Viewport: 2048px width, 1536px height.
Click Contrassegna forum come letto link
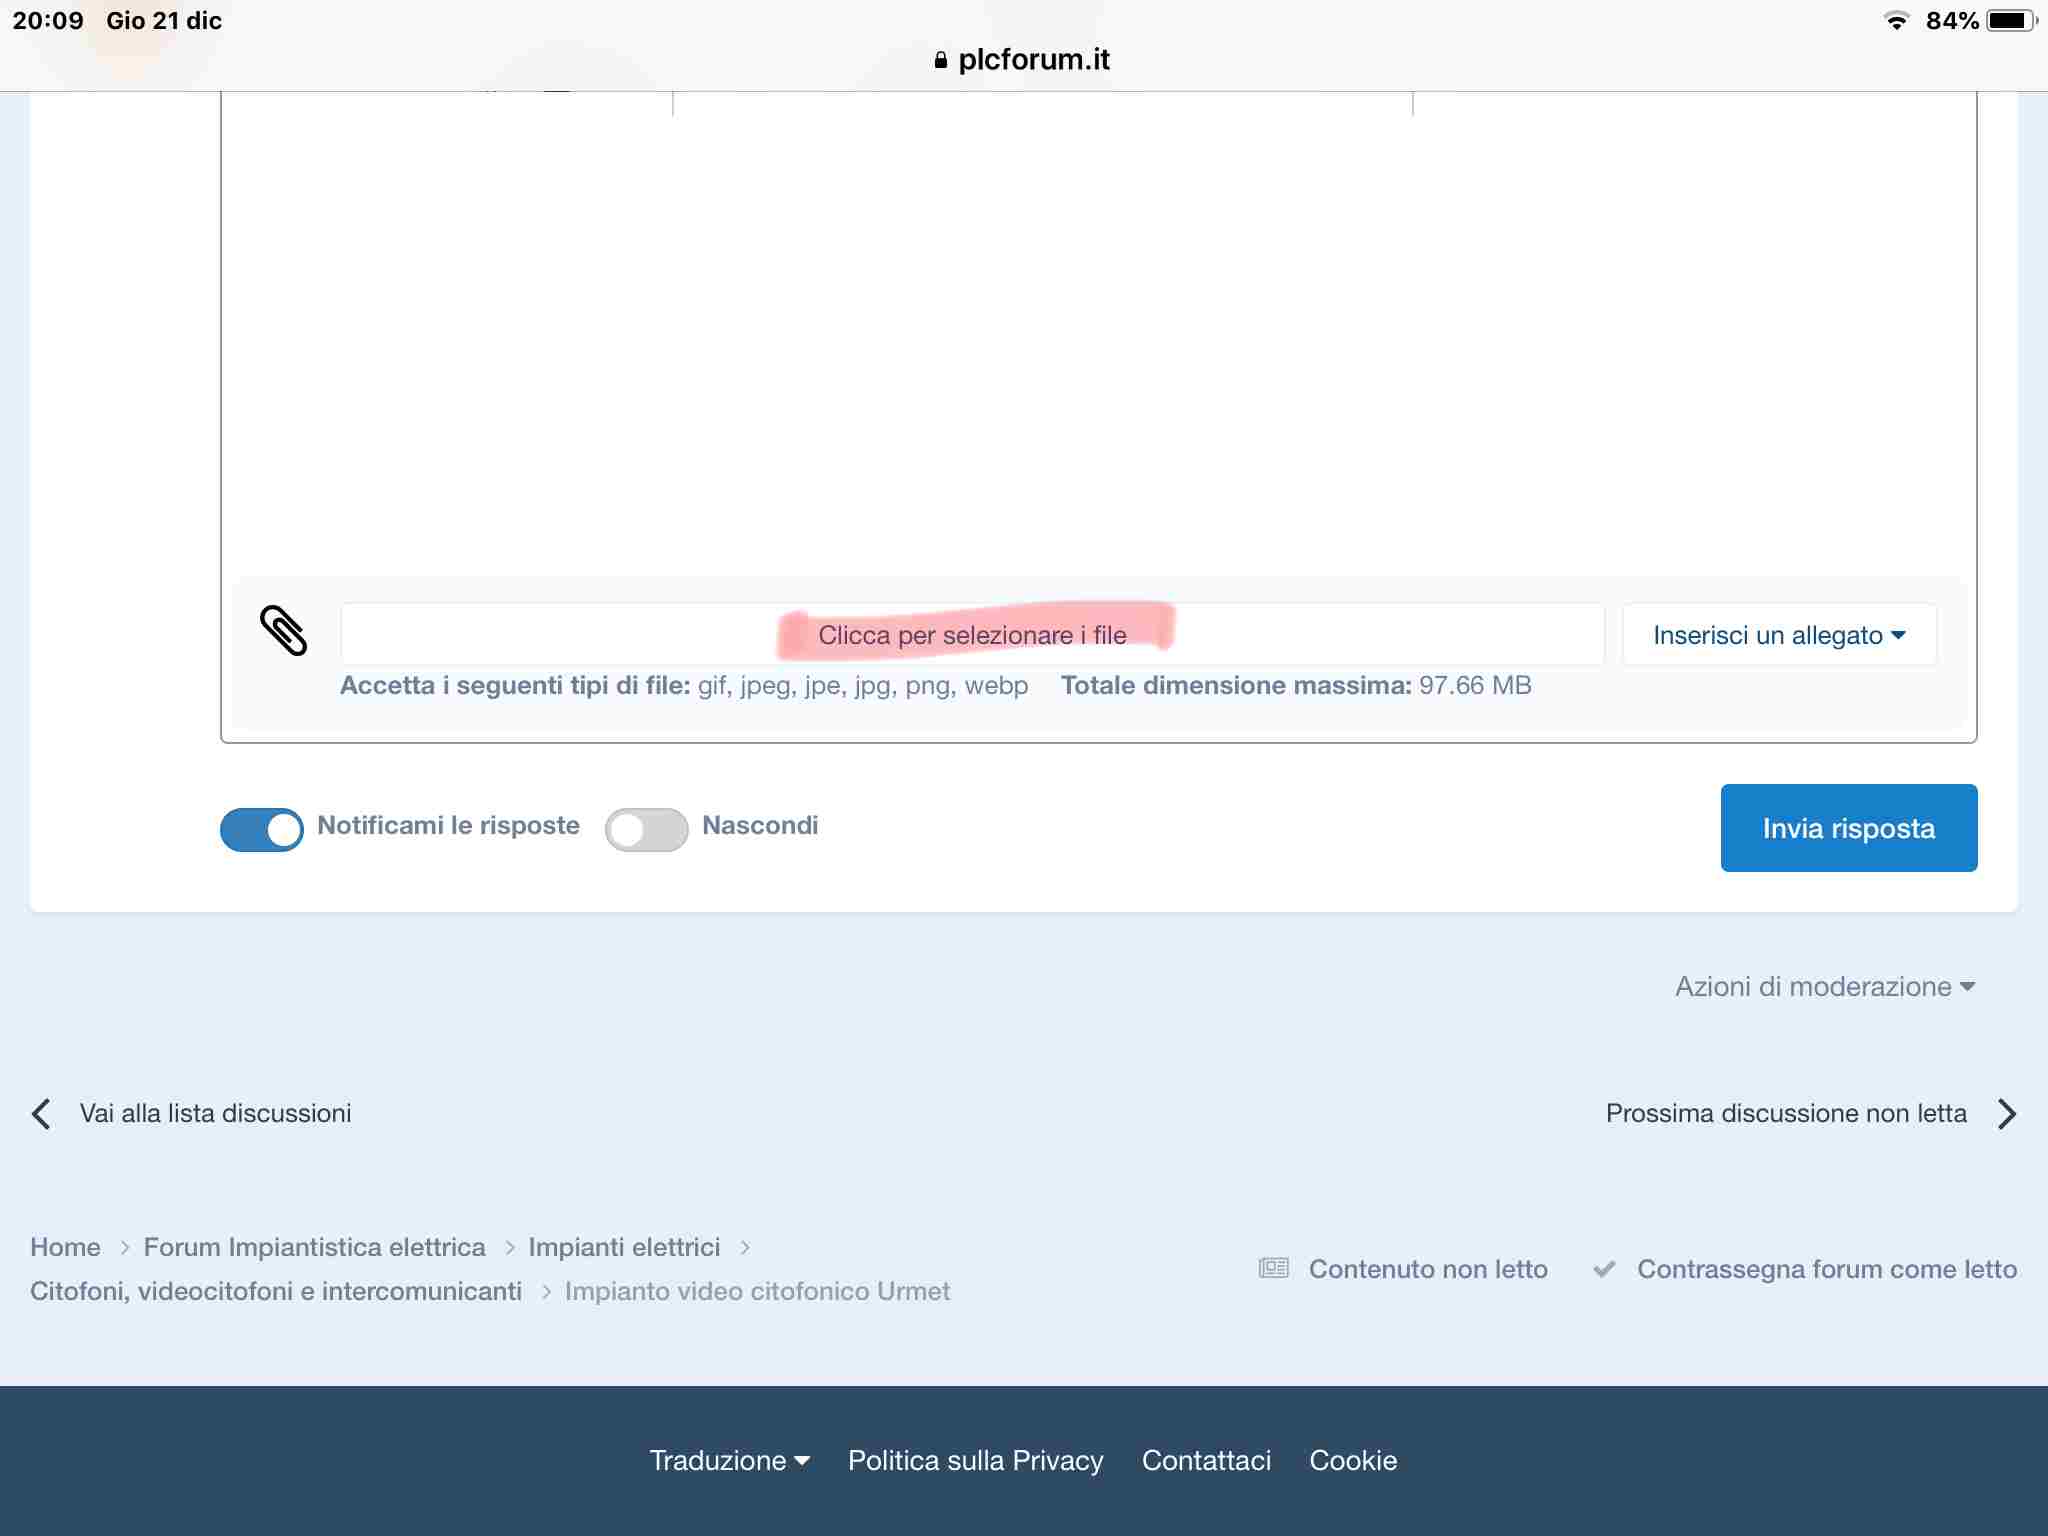click(1827, 1269)
